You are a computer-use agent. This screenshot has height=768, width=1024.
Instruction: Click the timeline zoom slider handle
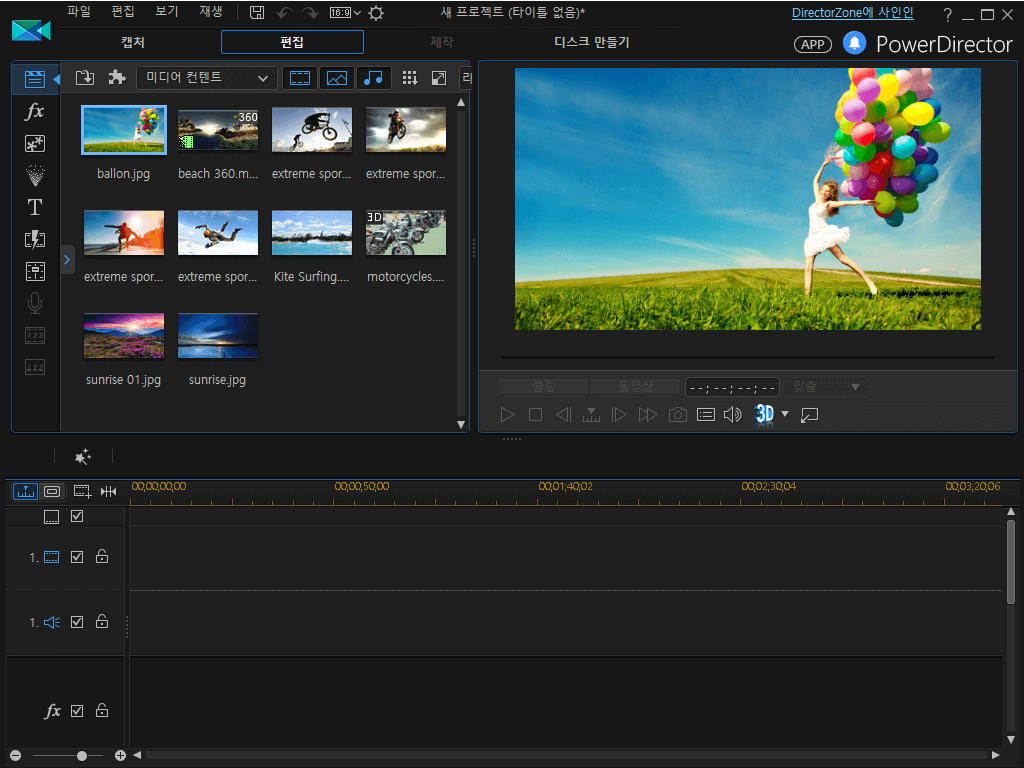coord(82,756)
